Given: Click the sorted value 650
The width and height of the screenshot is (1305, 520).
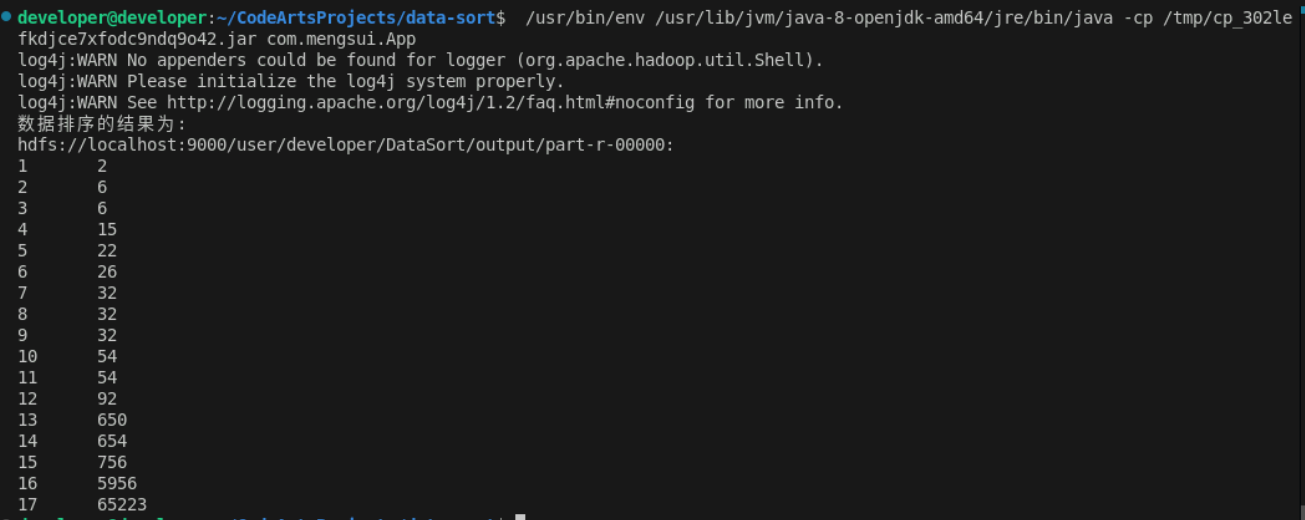Looking at the screenshot, I should point(112,420).
